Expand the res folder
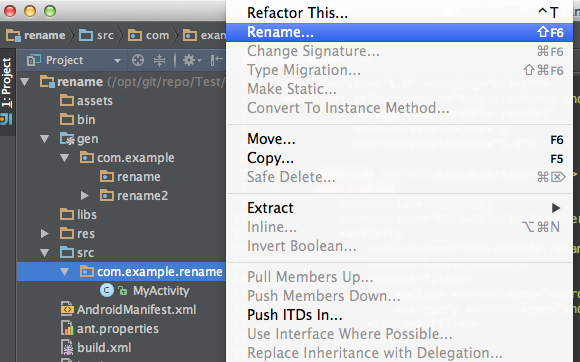This screenshot has width=580, height=362. (x=45, y=234)
